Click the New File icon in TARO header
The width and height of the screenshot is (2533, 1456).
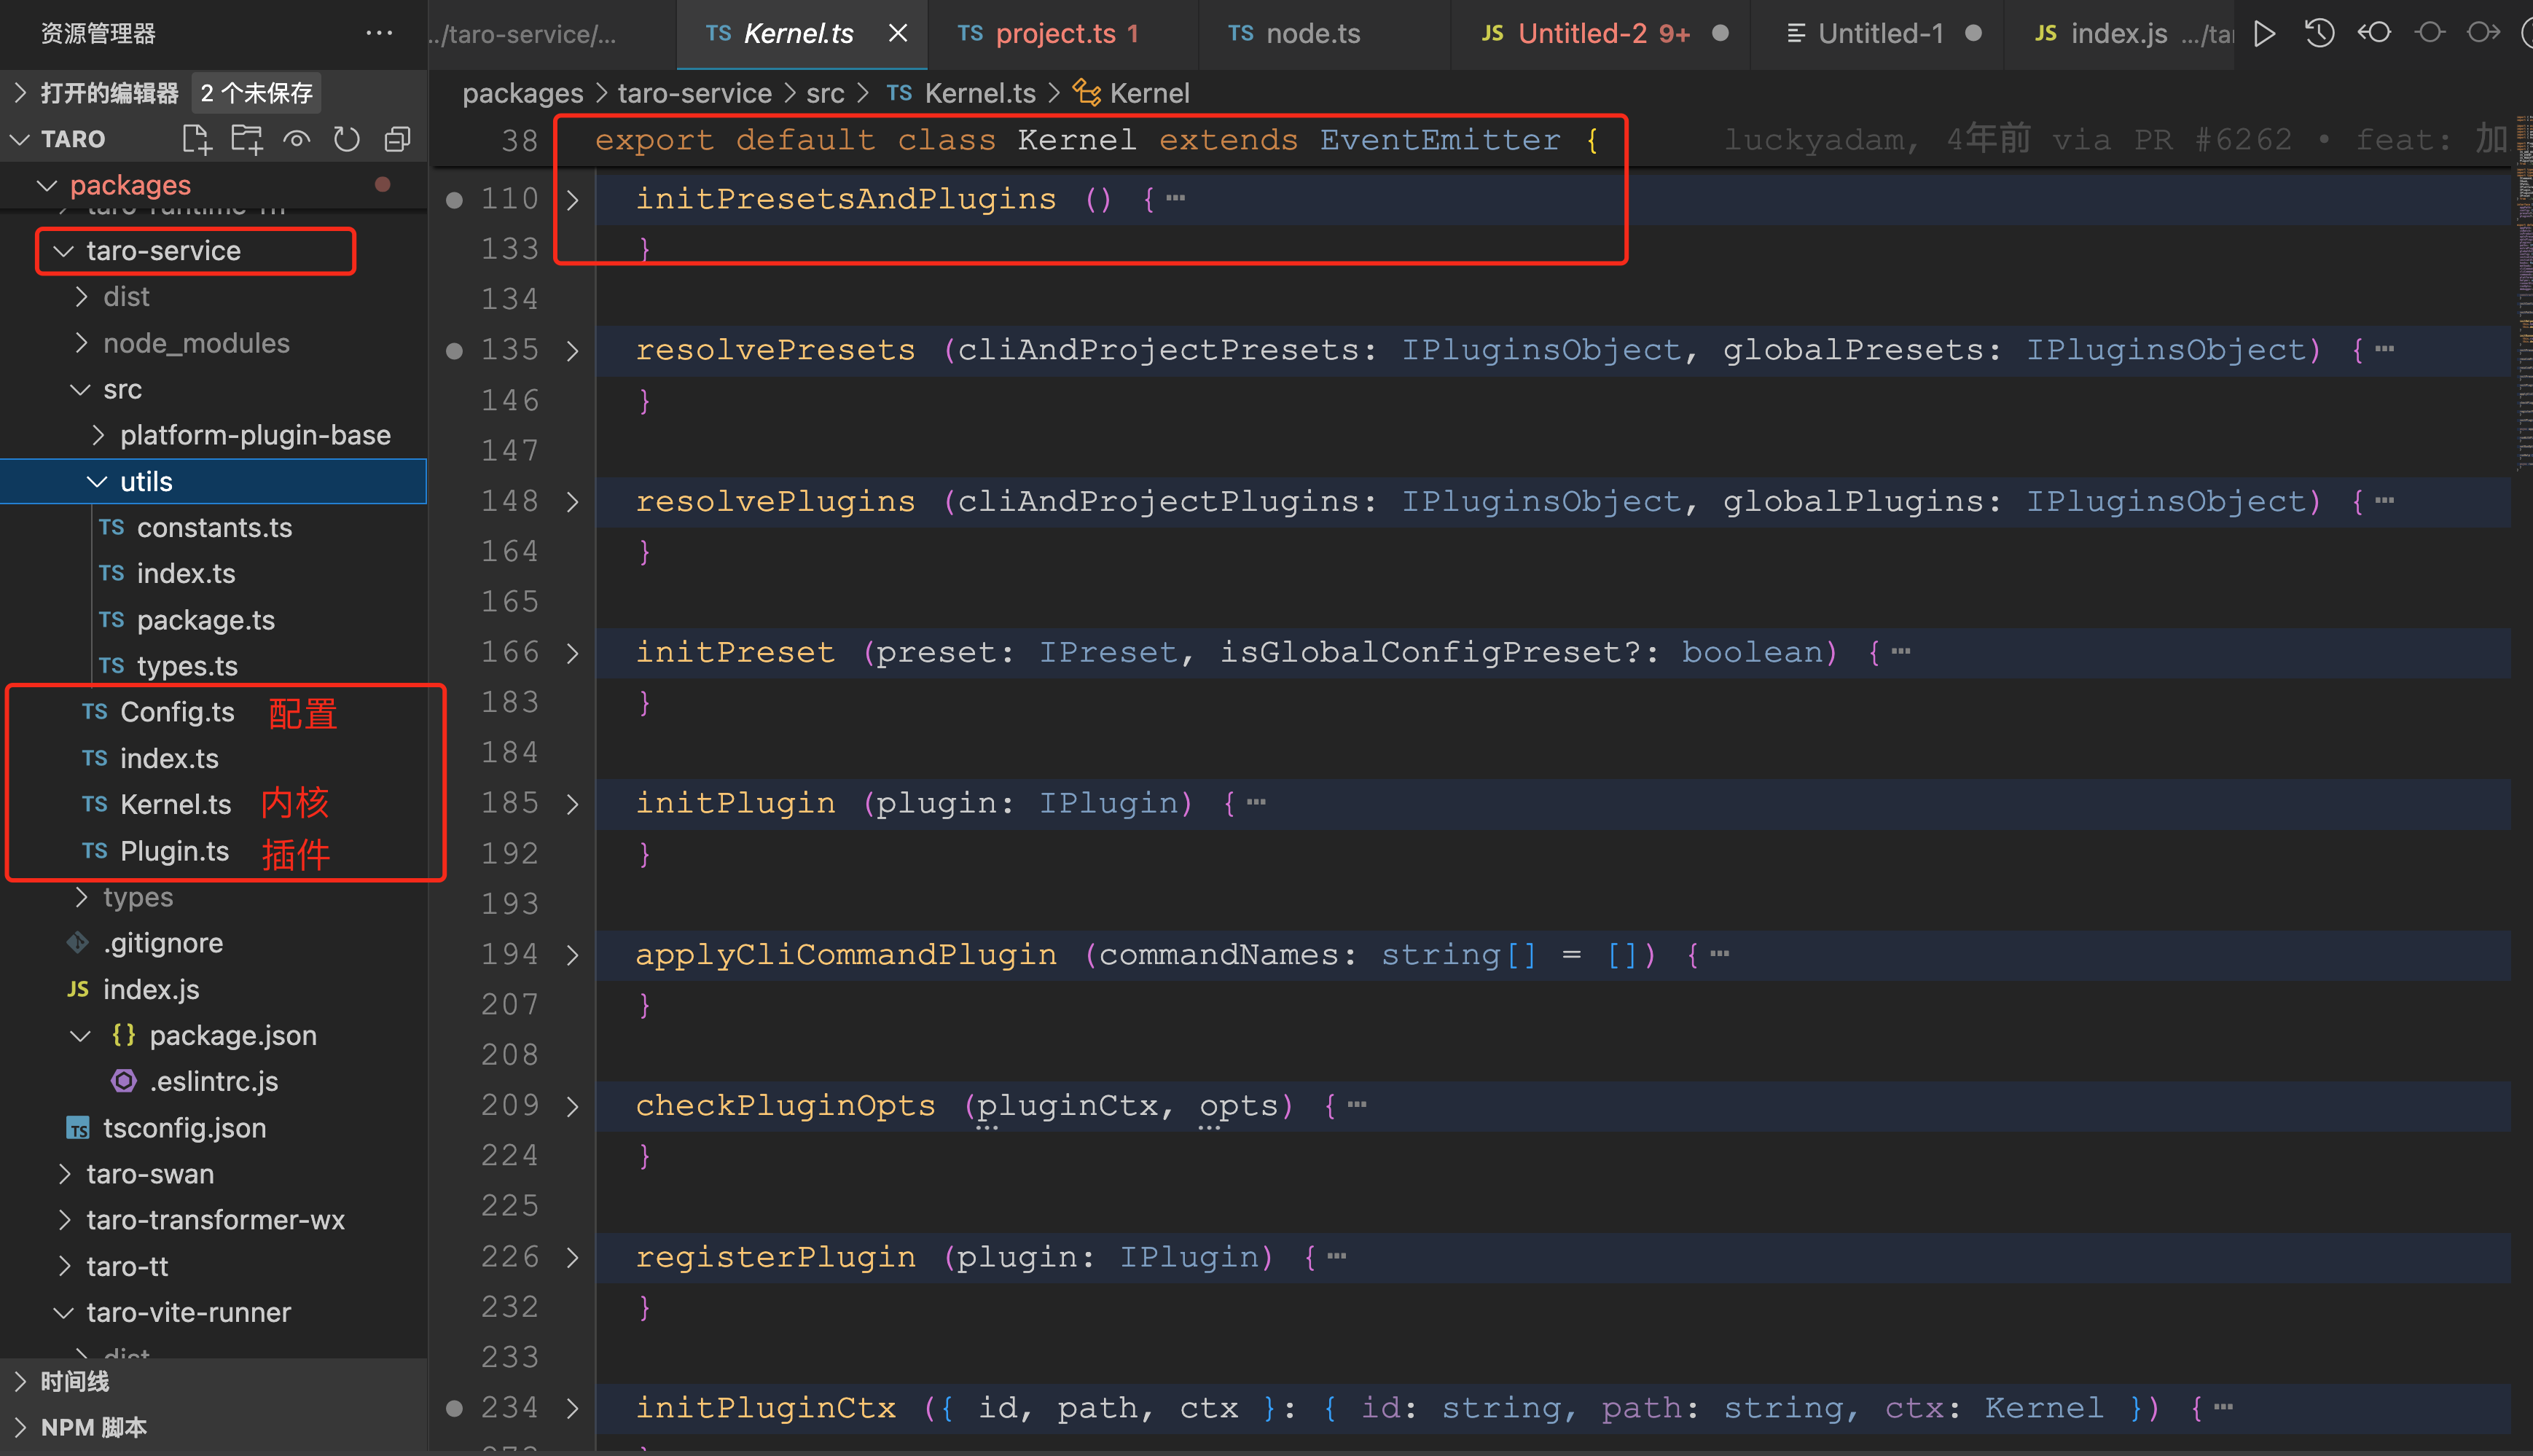tap(197, 139)
